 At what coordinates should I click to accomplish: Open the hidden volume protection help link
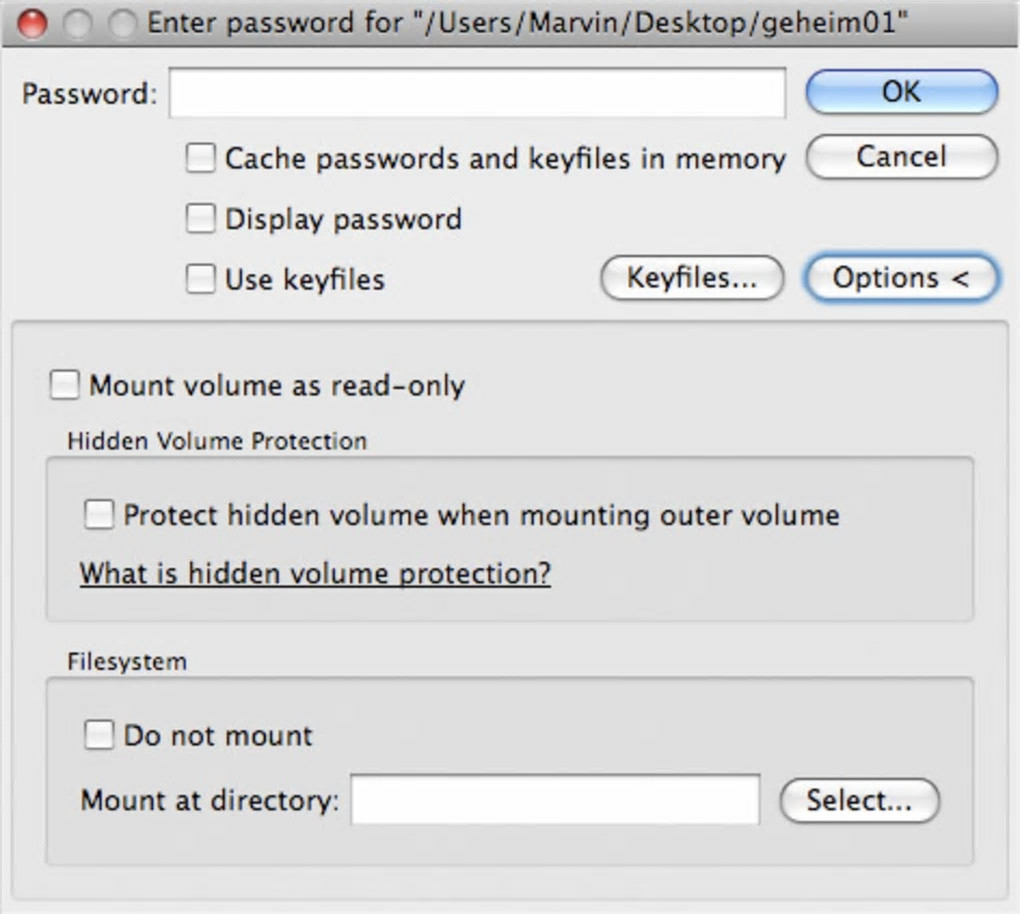click(315, 574)
